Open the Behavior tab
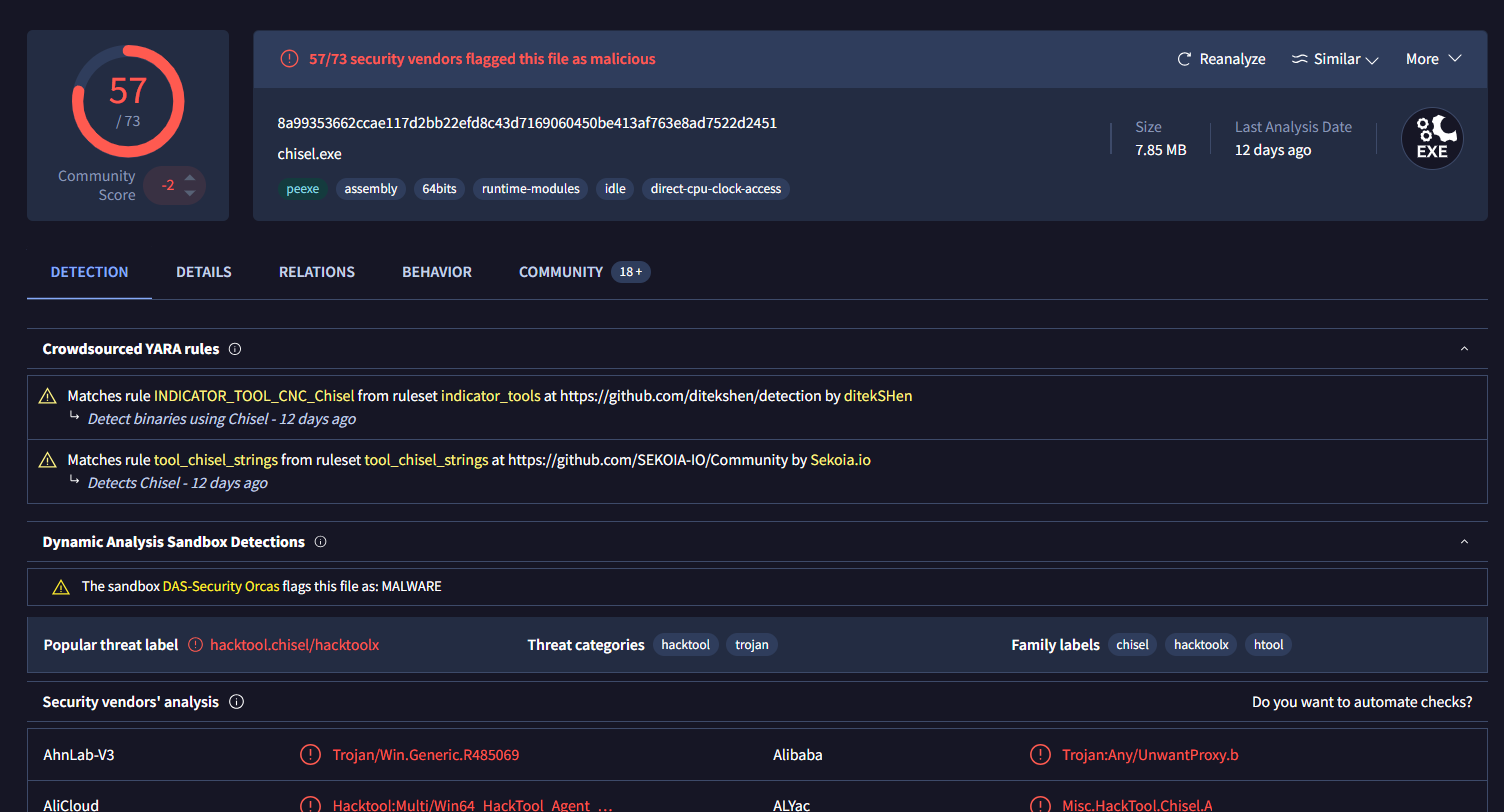This screenshot has height=812, width=1504. pyautogui.click(x=437, y=272)
